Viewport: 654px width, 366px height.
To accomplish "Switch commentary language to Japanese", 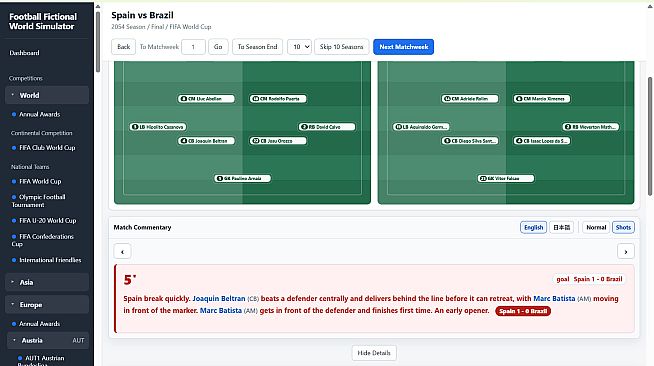I will point(561,227).
